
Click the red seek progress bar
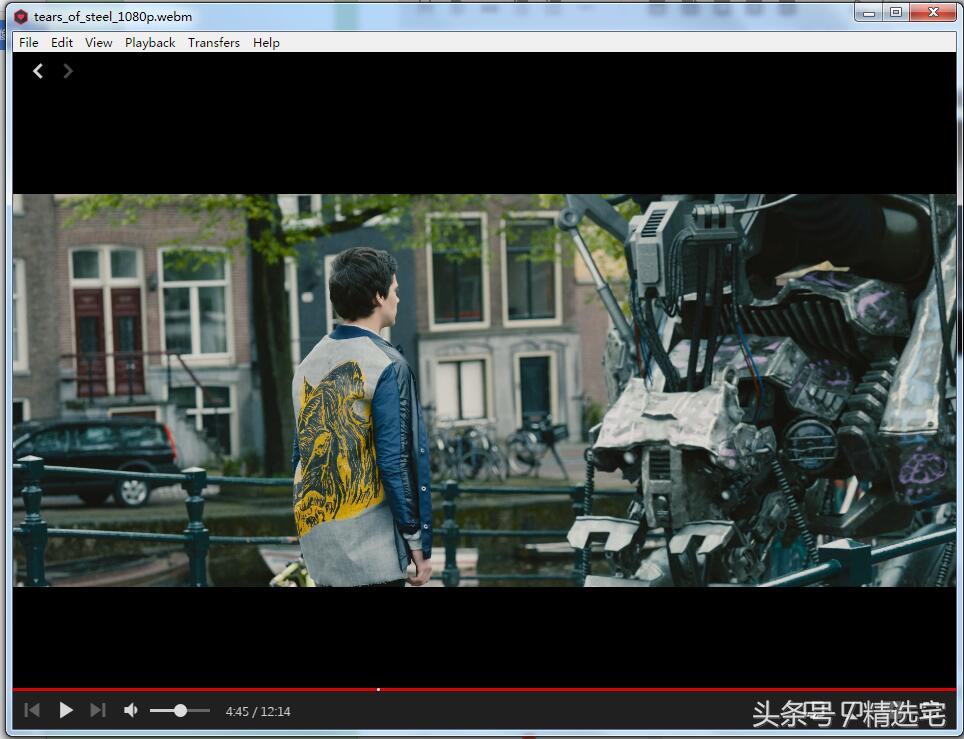pyautogui.click(x=484, y=690)
